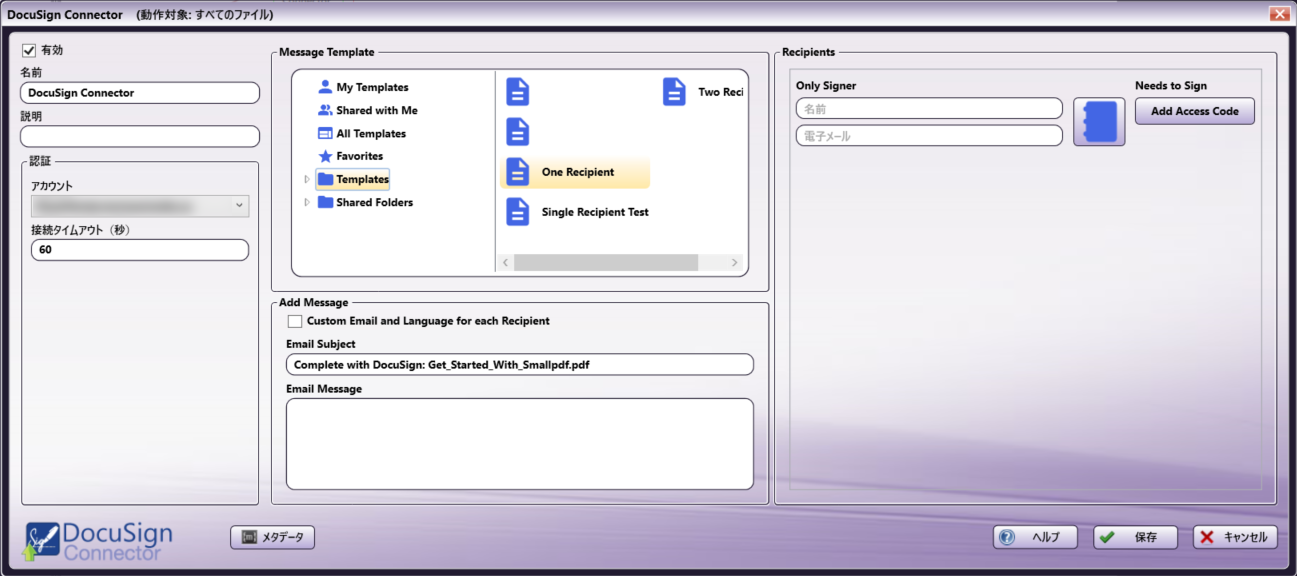The width and height of the screenshot is (1297, 576).
Task: Enable Custom Email and Language for each Recipient
Action: pos(295,321)
